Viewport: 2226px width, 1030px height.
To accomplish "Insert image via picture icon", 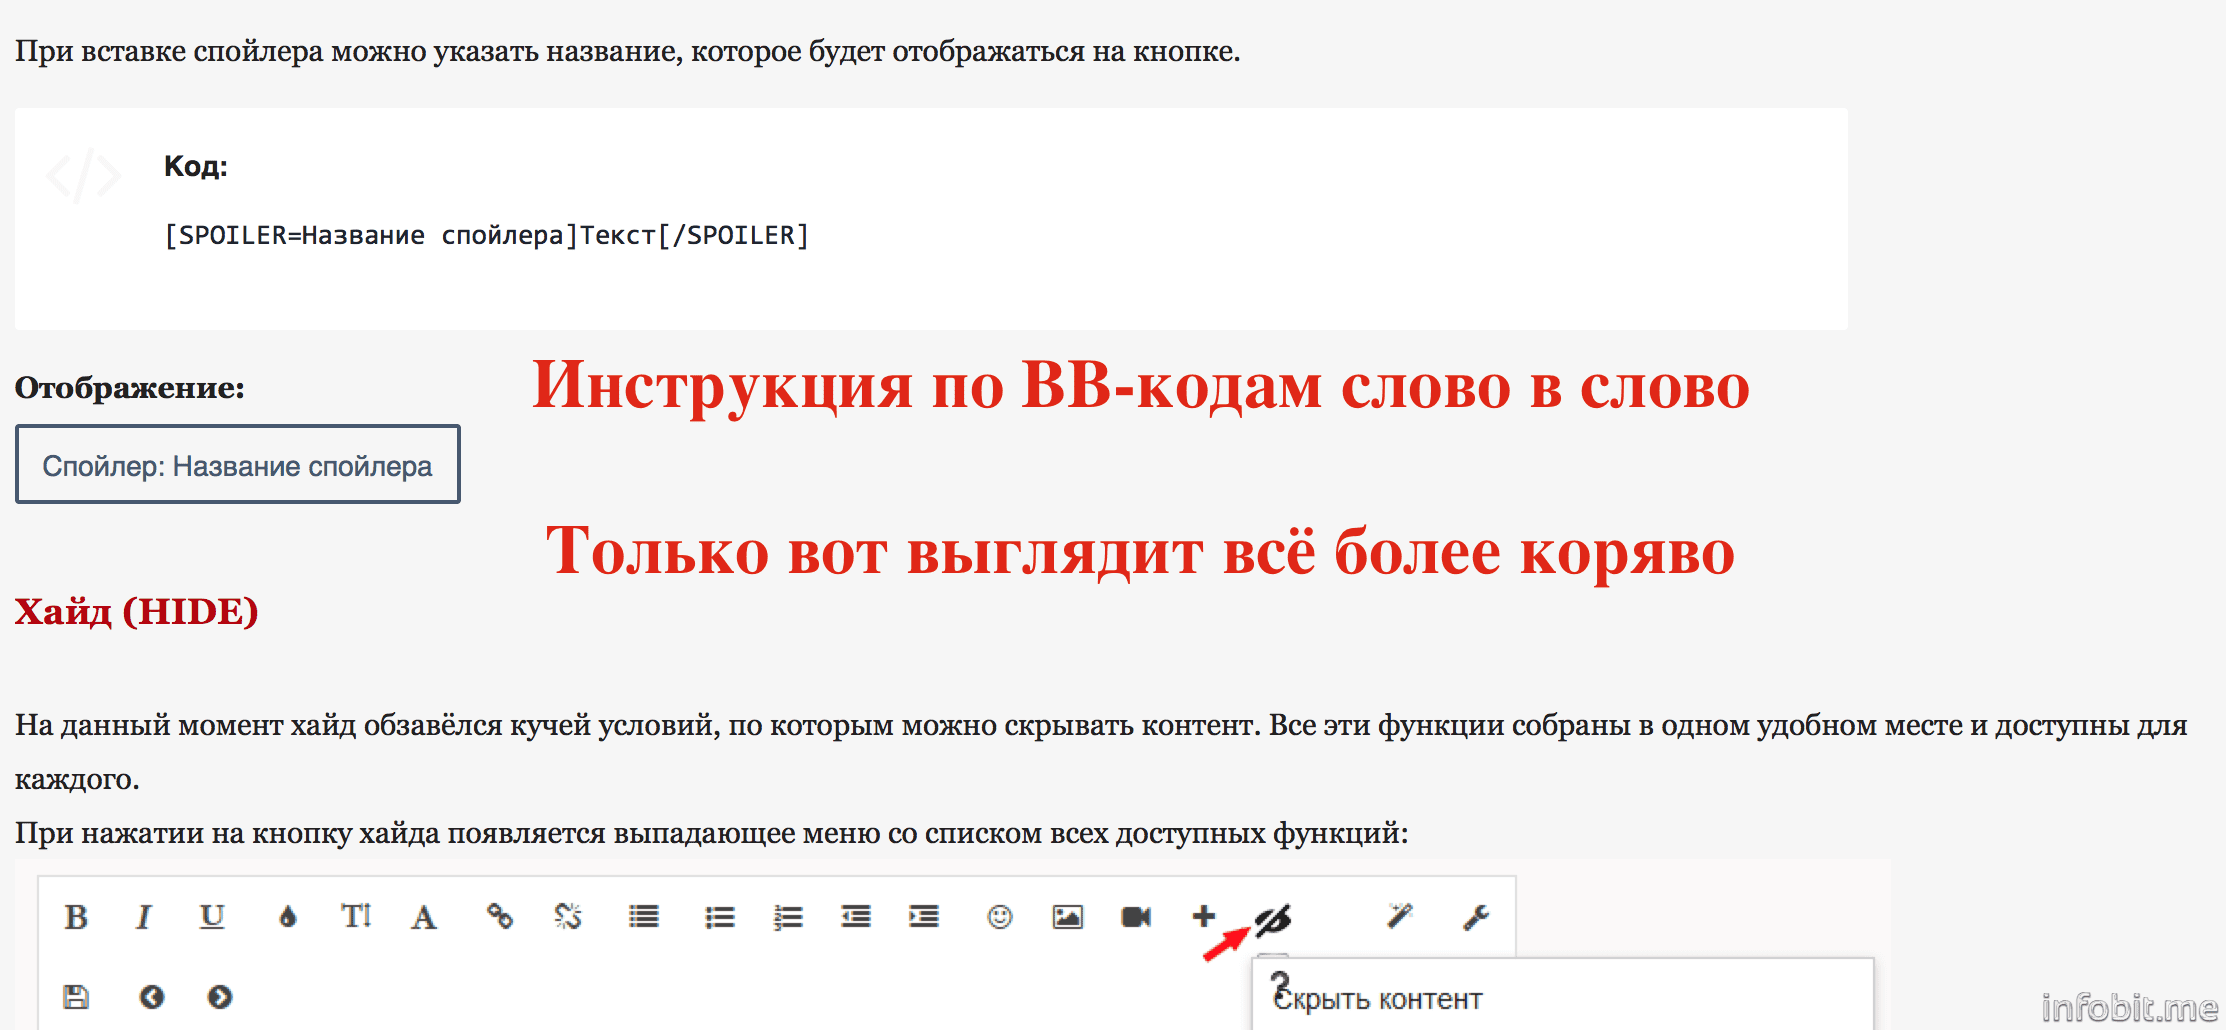I will 1068,917.
